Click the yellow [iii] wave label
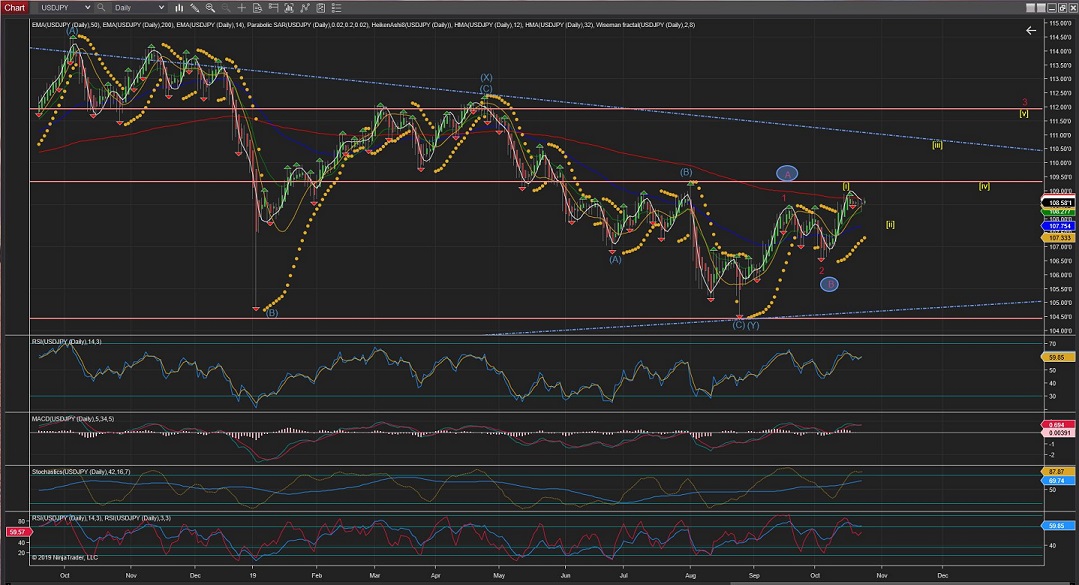 point(937,145)
